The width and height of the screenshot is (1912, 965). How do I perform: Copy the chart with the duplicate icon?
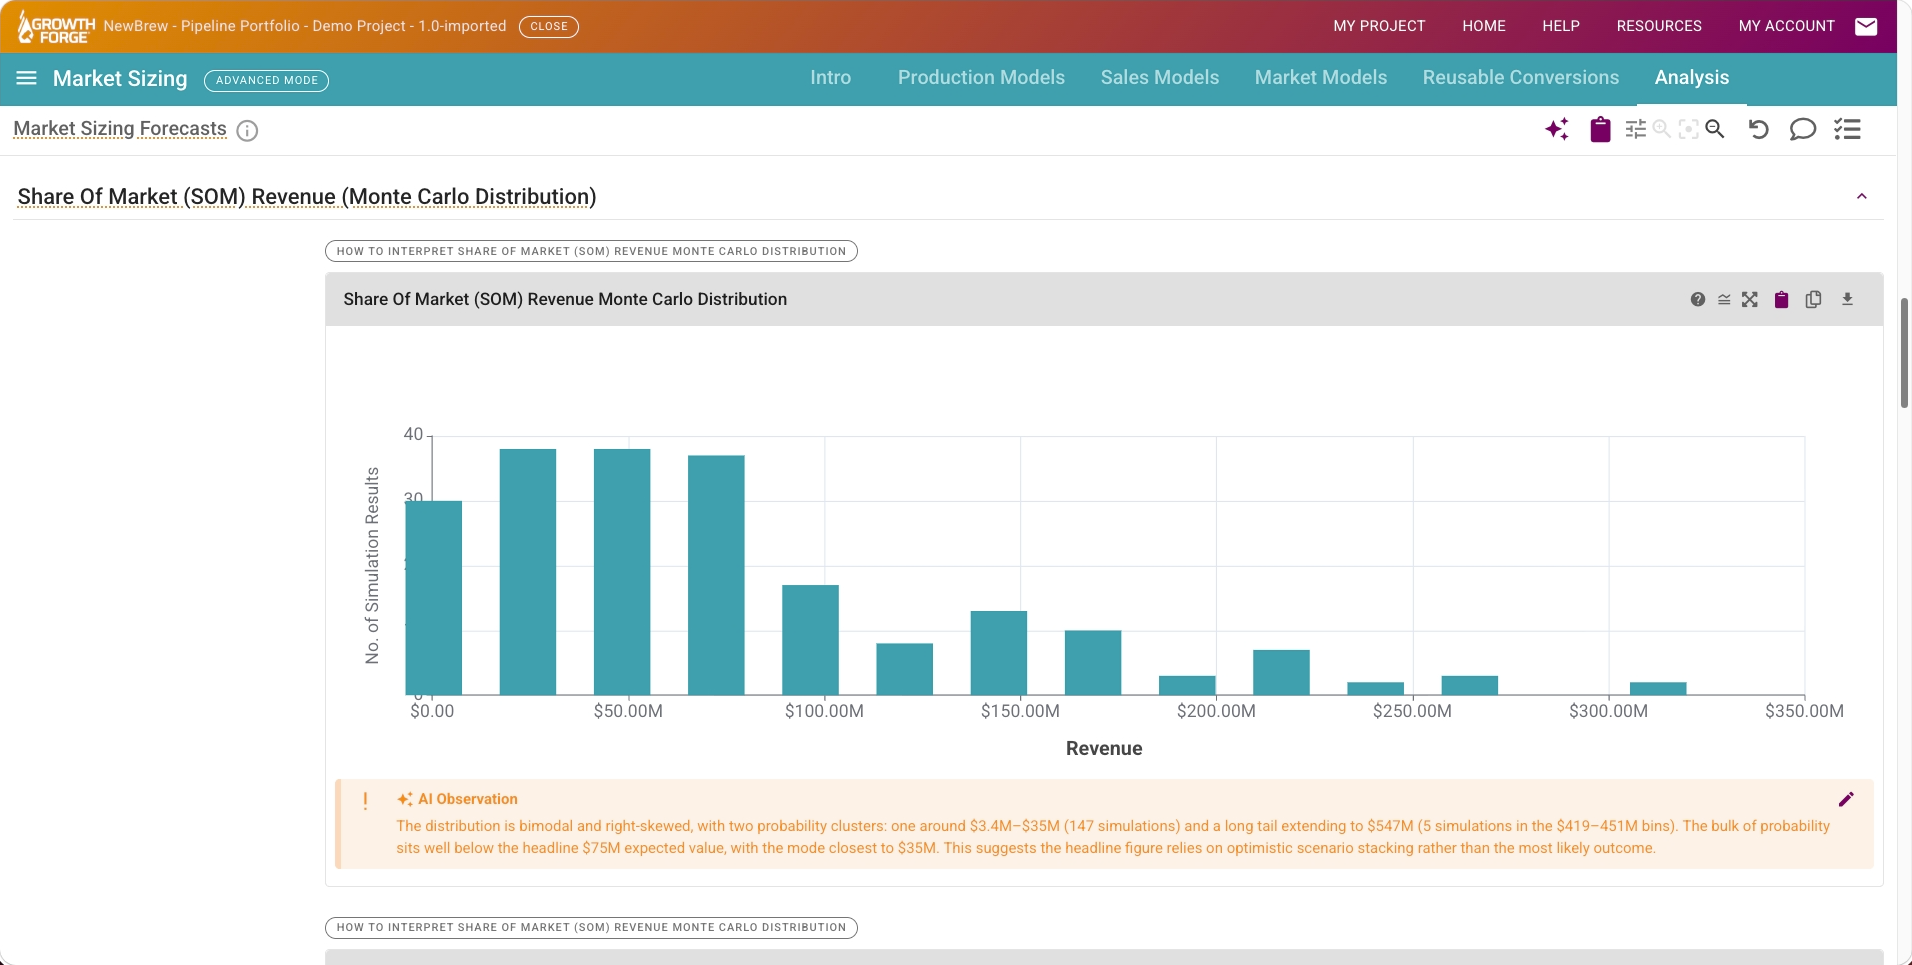(1813, 299)
